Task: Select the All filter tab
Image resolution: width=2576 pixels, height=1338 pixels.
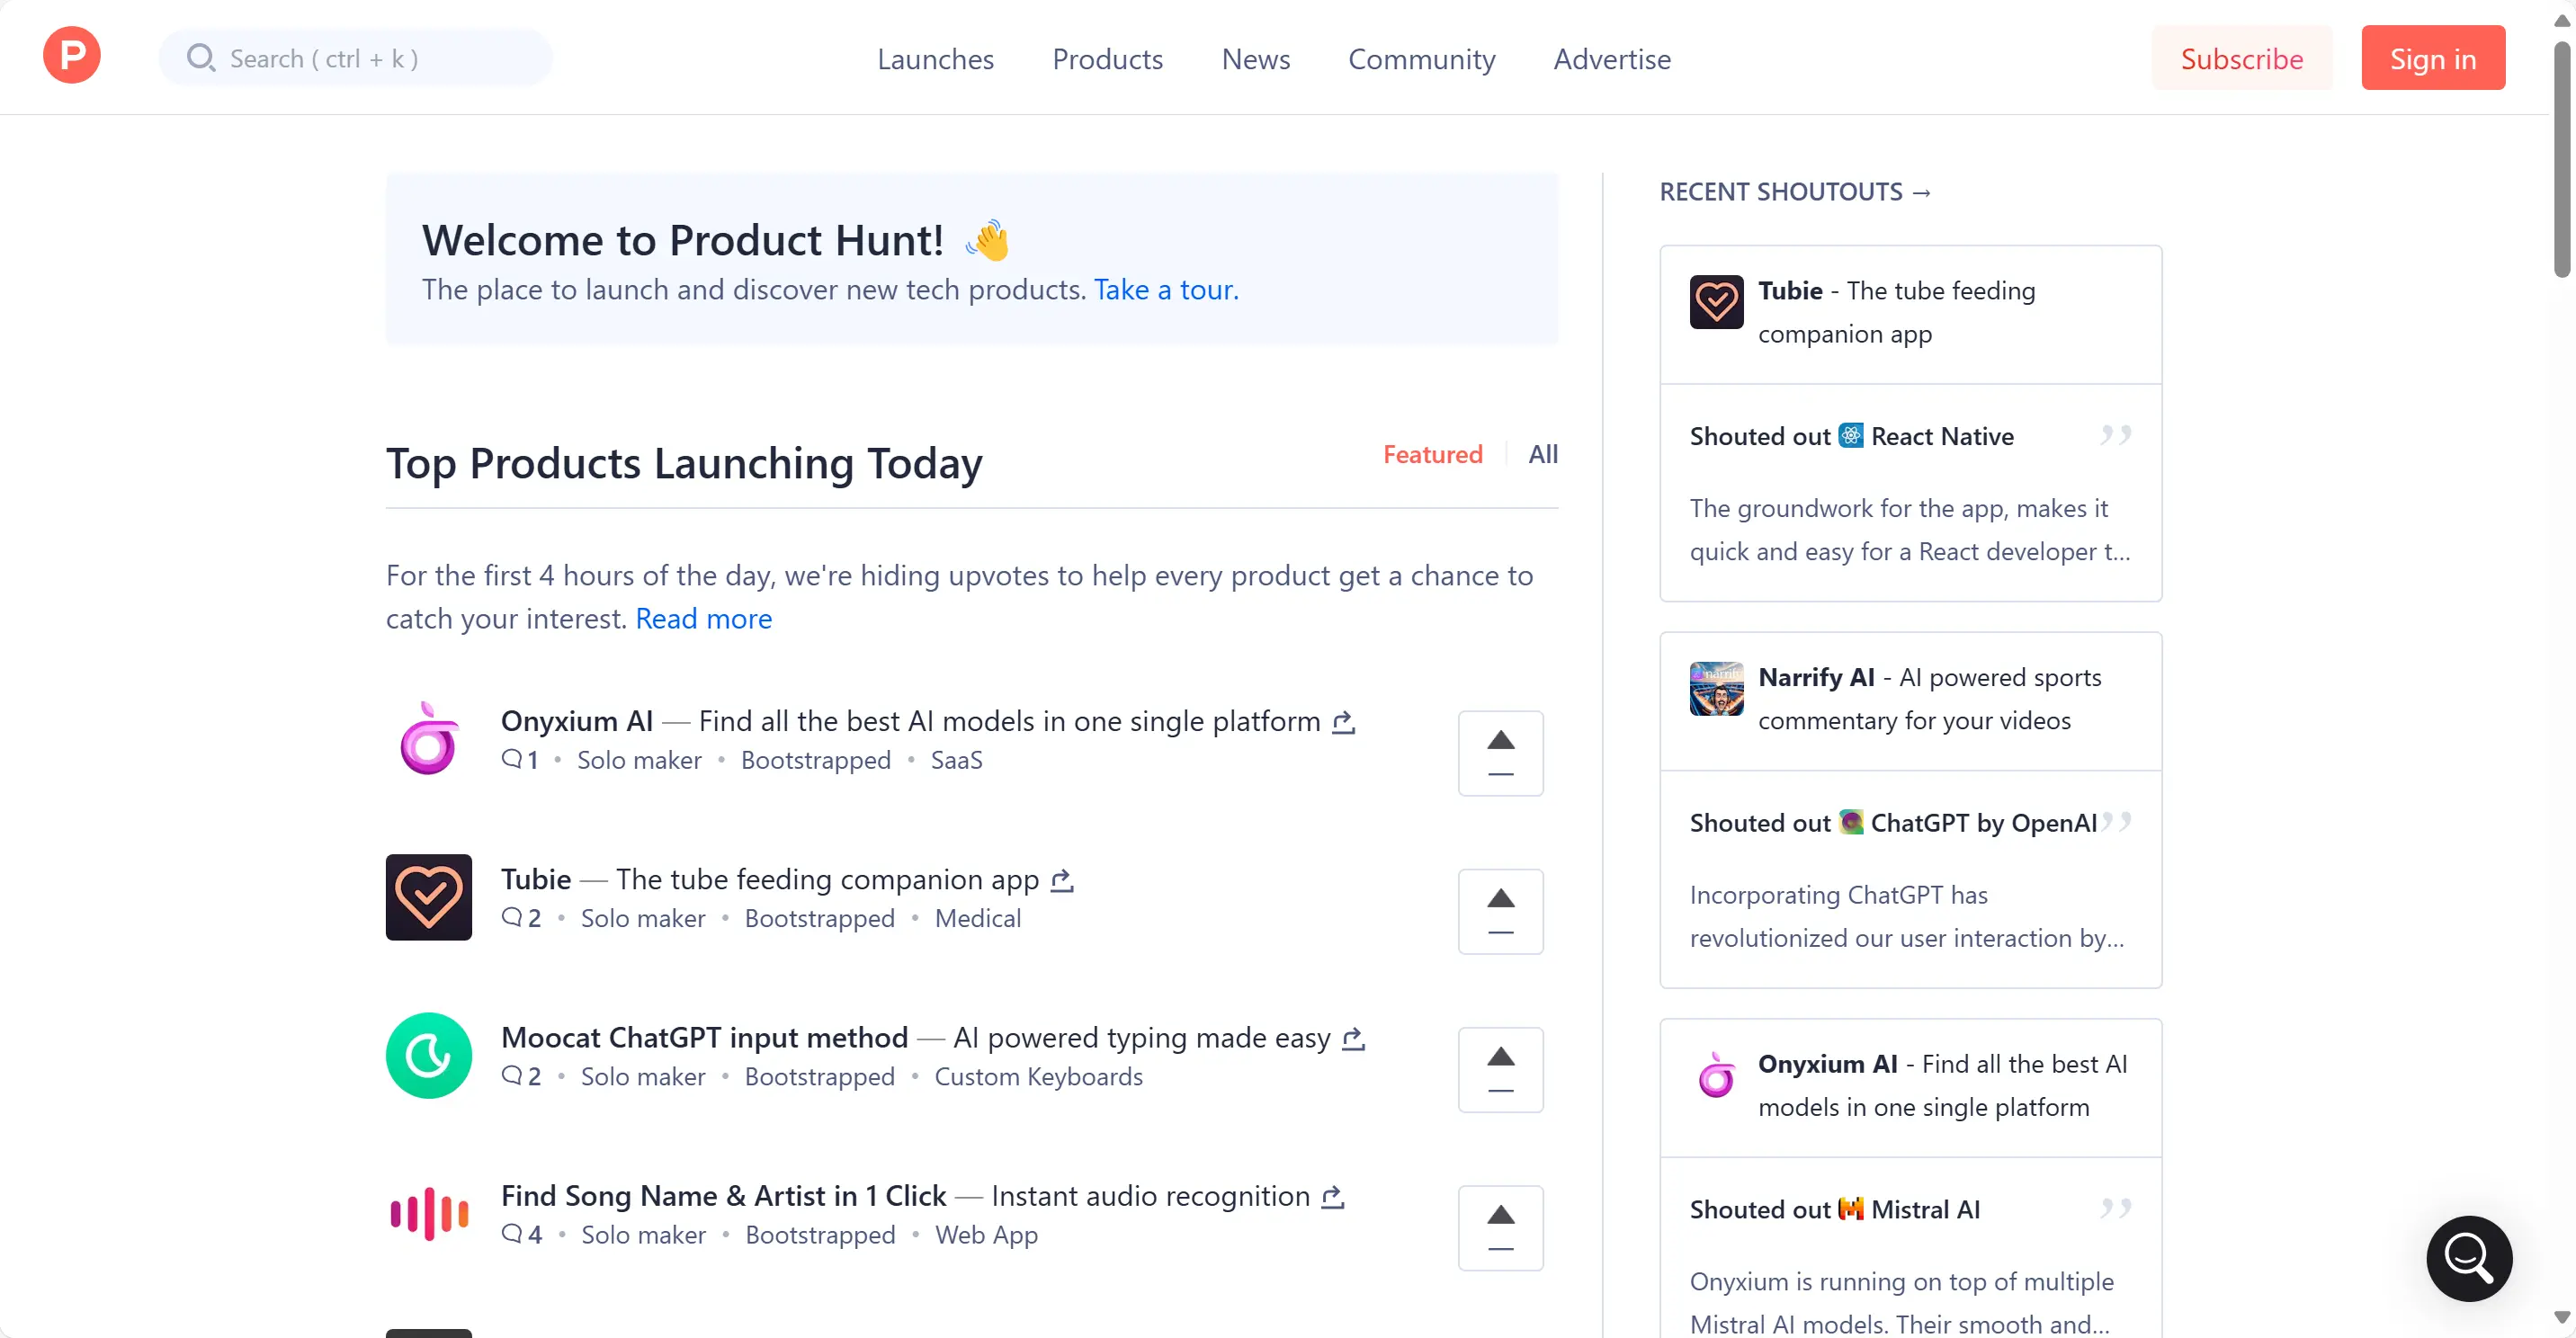Action: click(1543, 454)
